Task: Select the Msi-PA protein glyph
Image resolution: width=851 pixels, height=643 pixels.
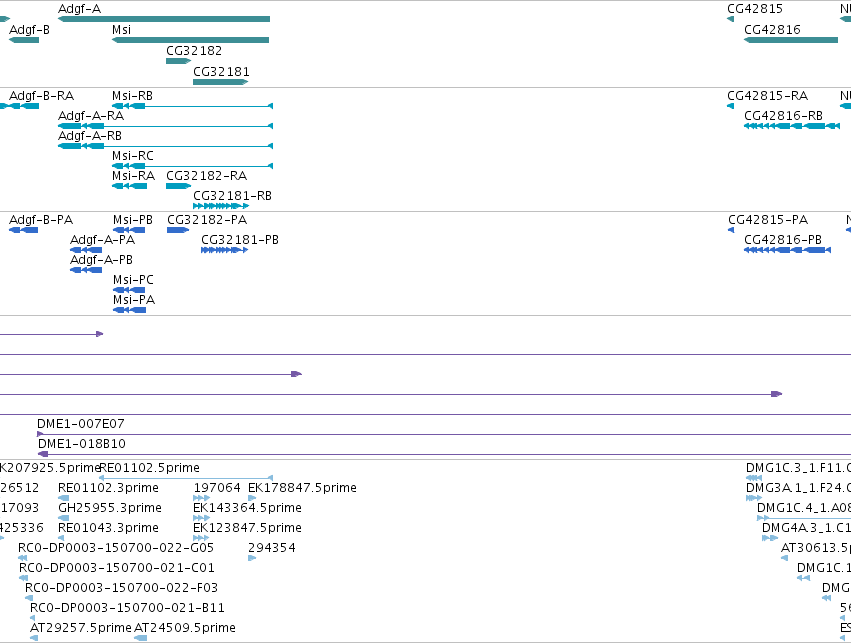Action: click(129, 310)
